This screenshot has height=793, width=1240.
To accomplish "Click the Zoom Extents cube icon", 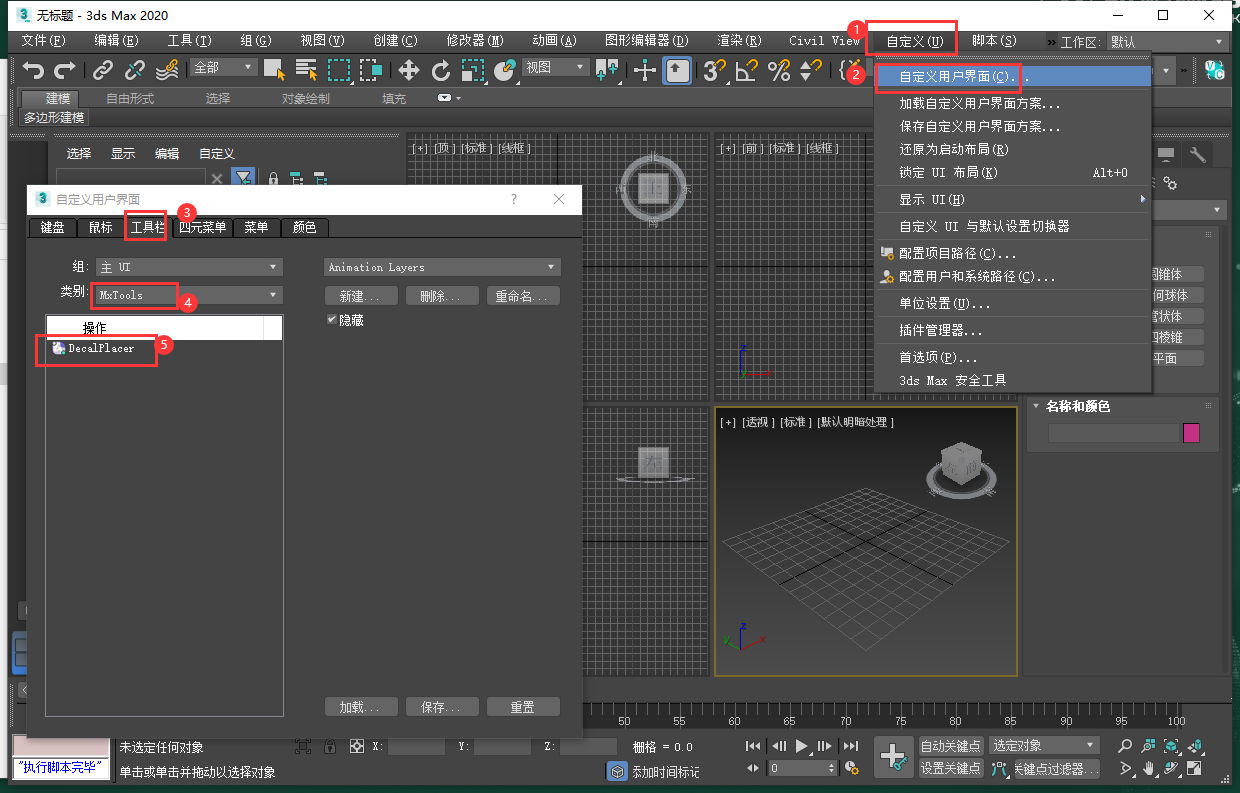I will point(1172,746).
